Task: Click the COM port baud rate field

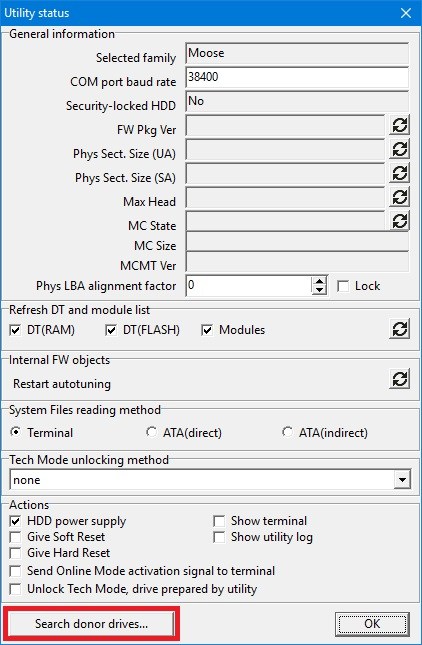Action: pos(297,77)
